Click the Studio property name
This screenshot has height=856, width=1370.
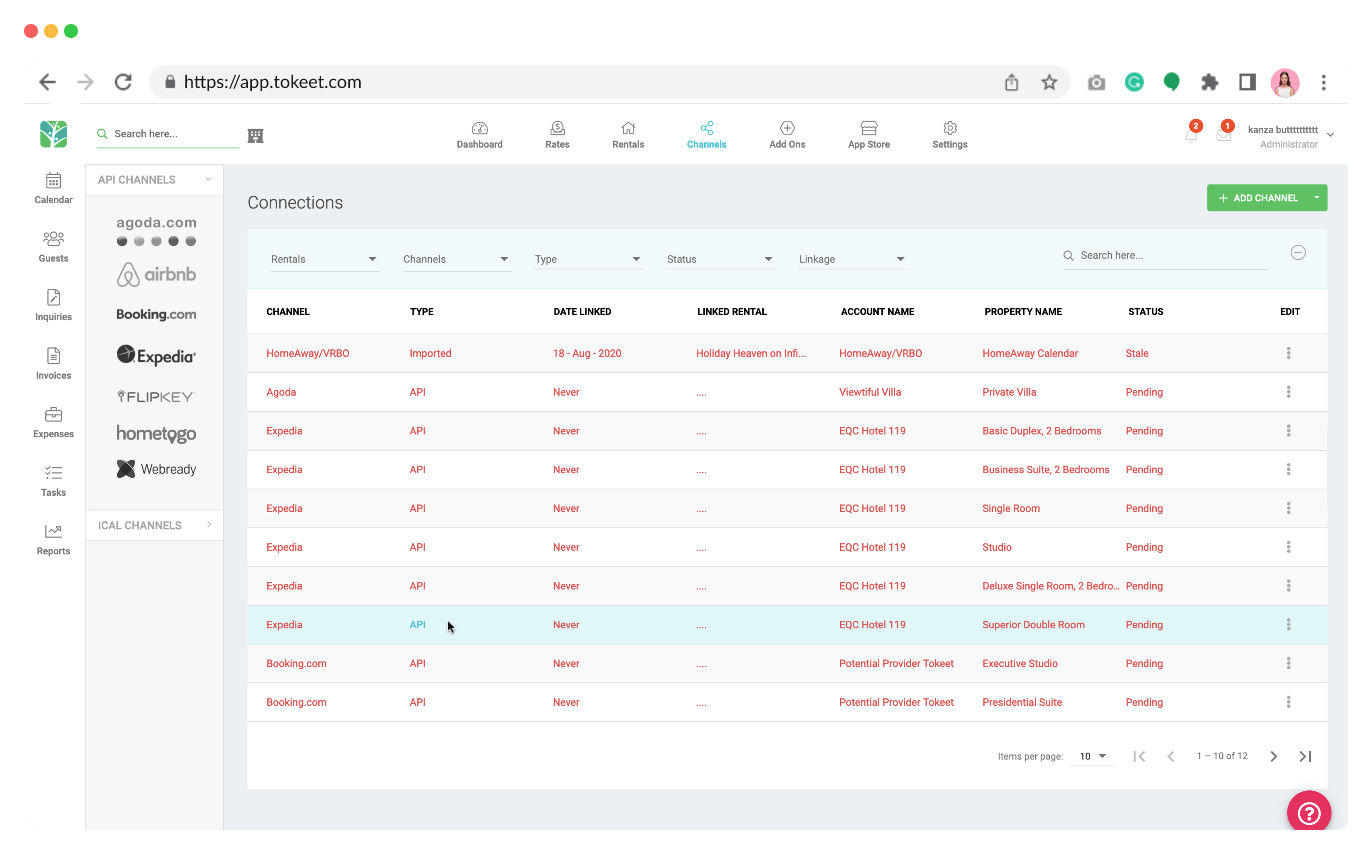[x=997, y=547]
